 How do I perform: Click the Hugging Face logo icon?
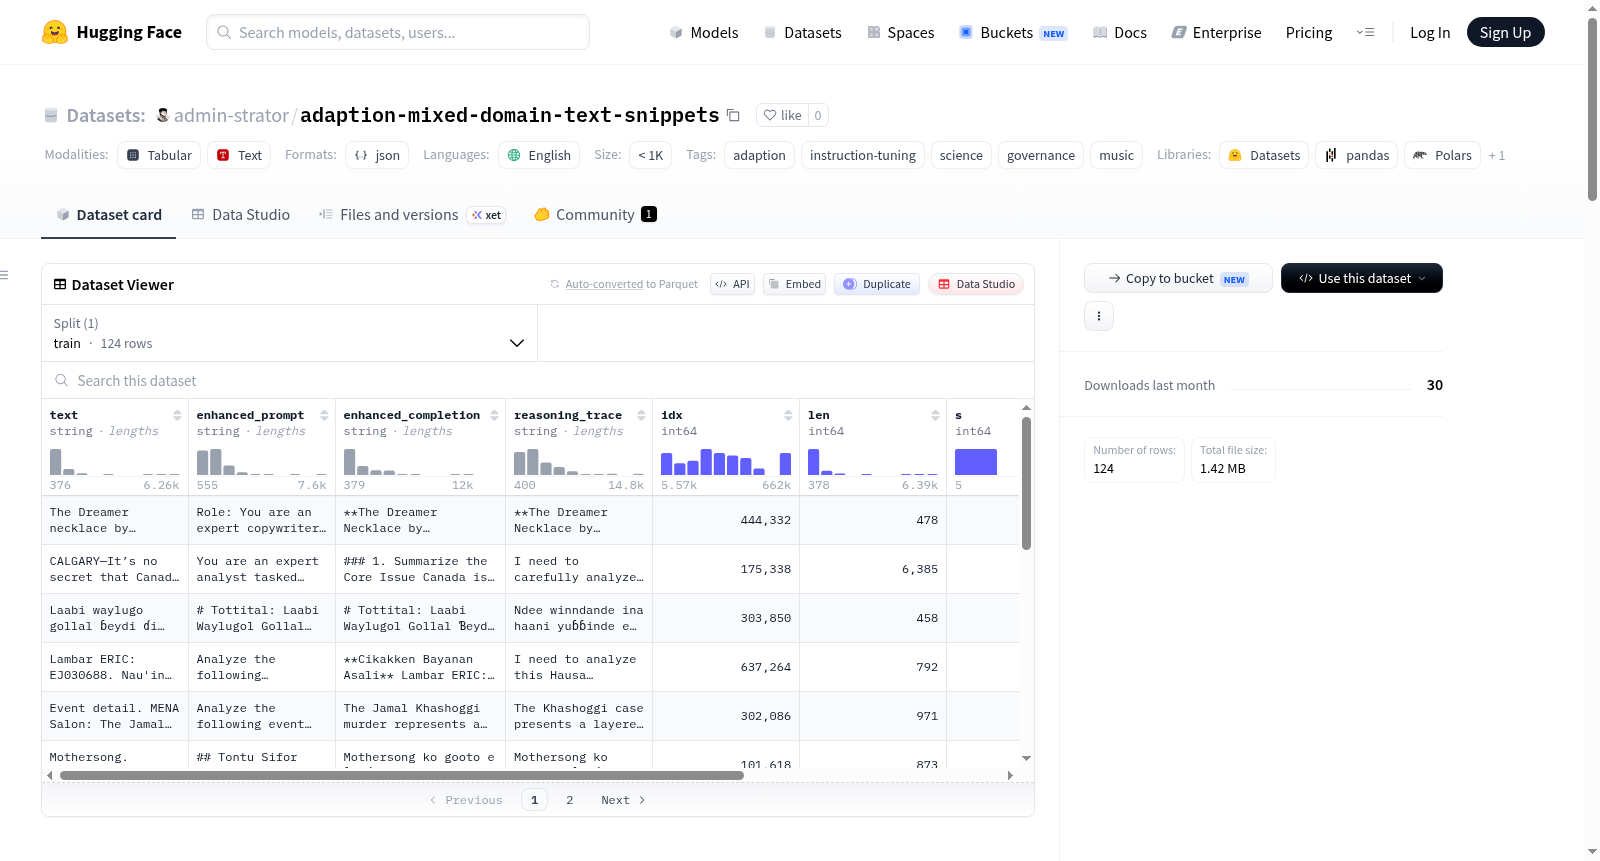(55, 32)
